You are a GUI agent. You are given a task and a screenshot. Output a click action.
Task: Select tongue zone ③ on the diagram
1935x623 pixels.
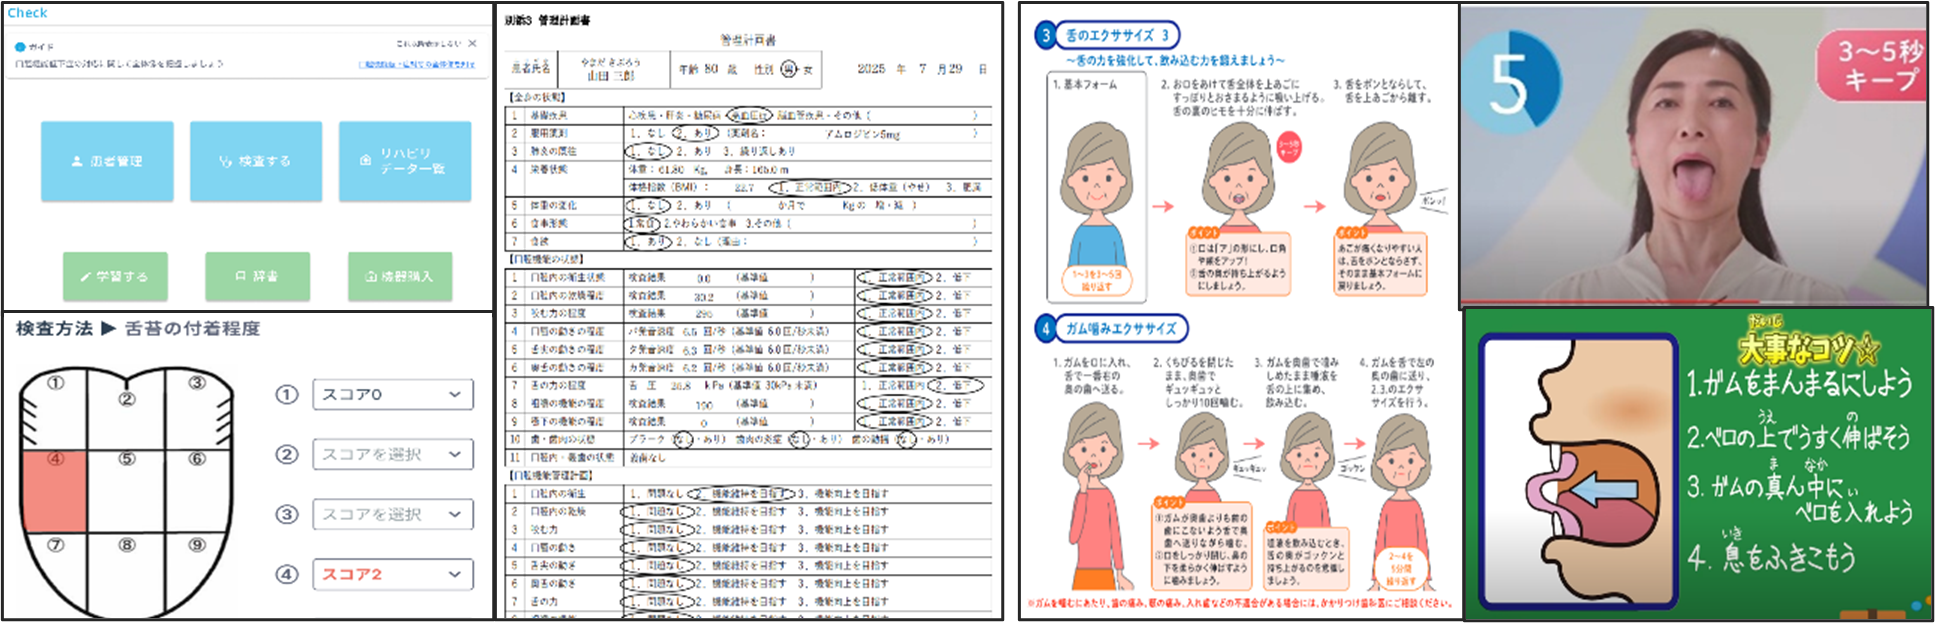coord(197,410)
